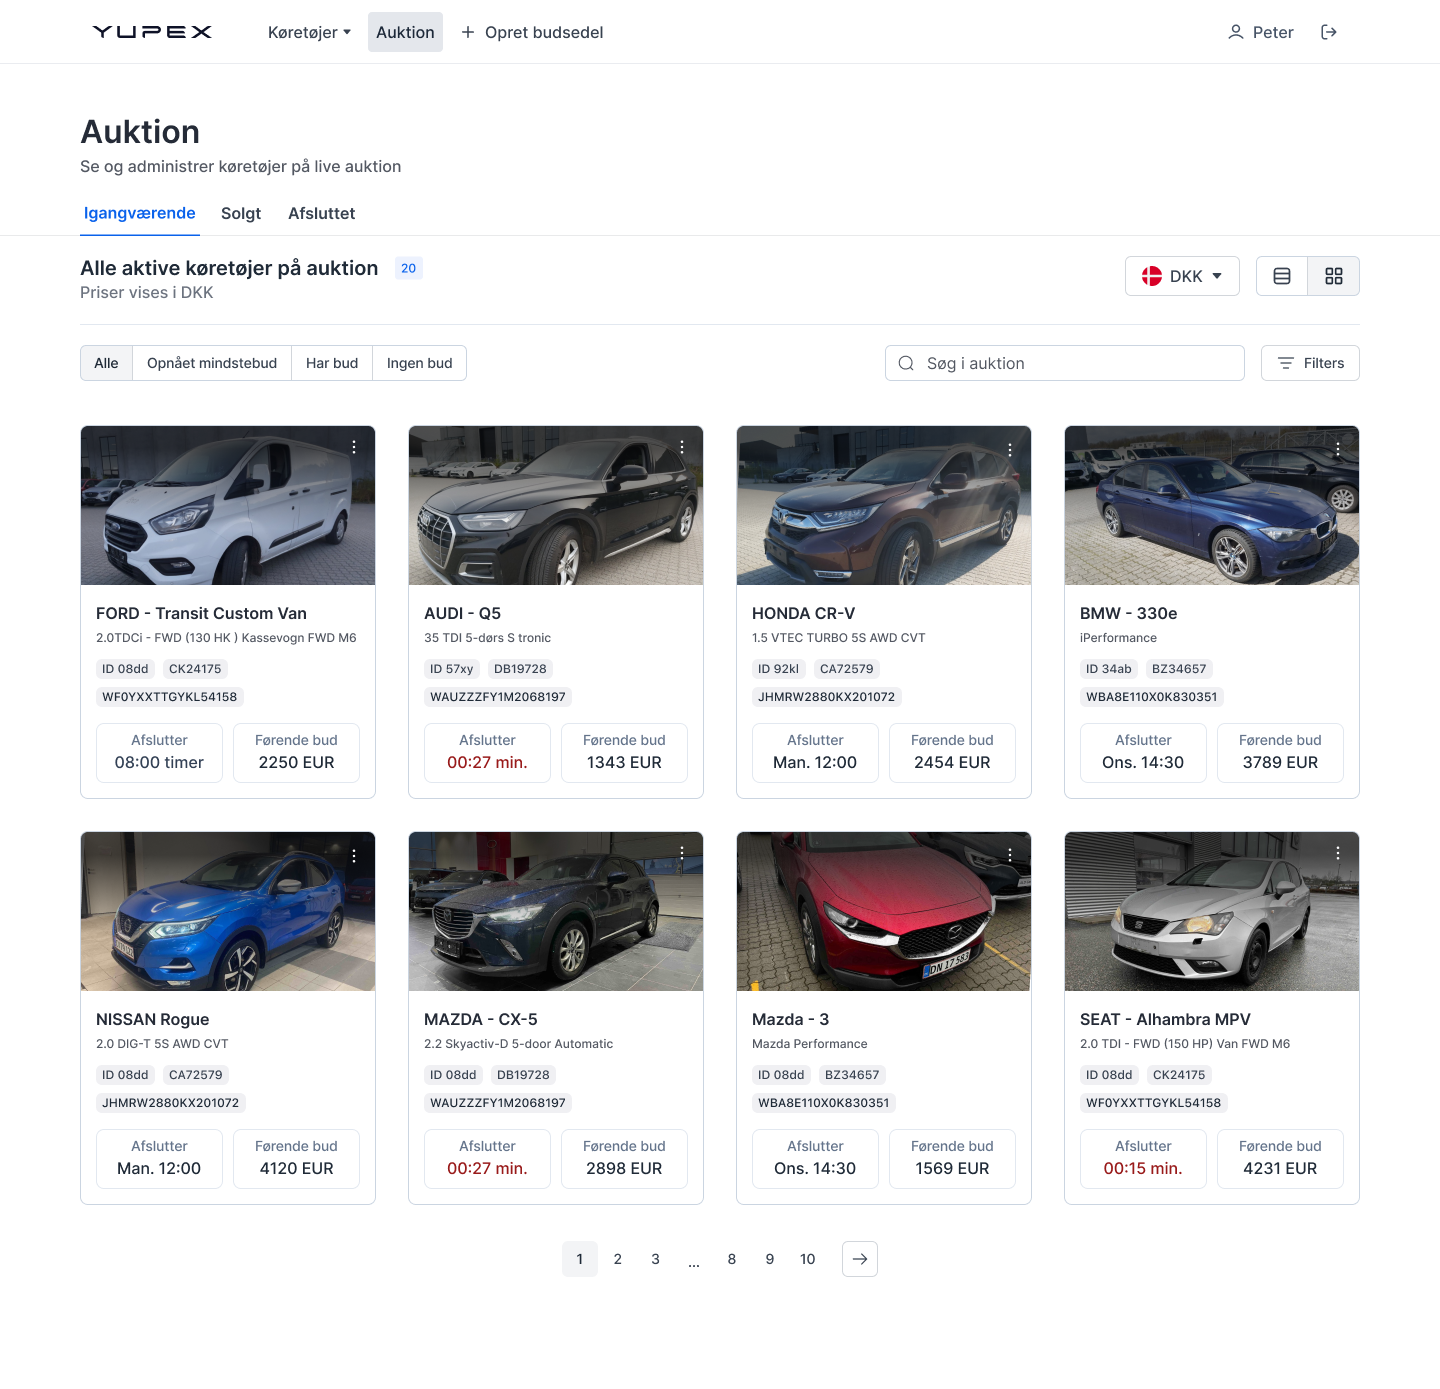The width and height of the screenshot is (1440, 1389).
Task: Open options menu on SEAT Alhambra card
Action: tap(1338, 853)
